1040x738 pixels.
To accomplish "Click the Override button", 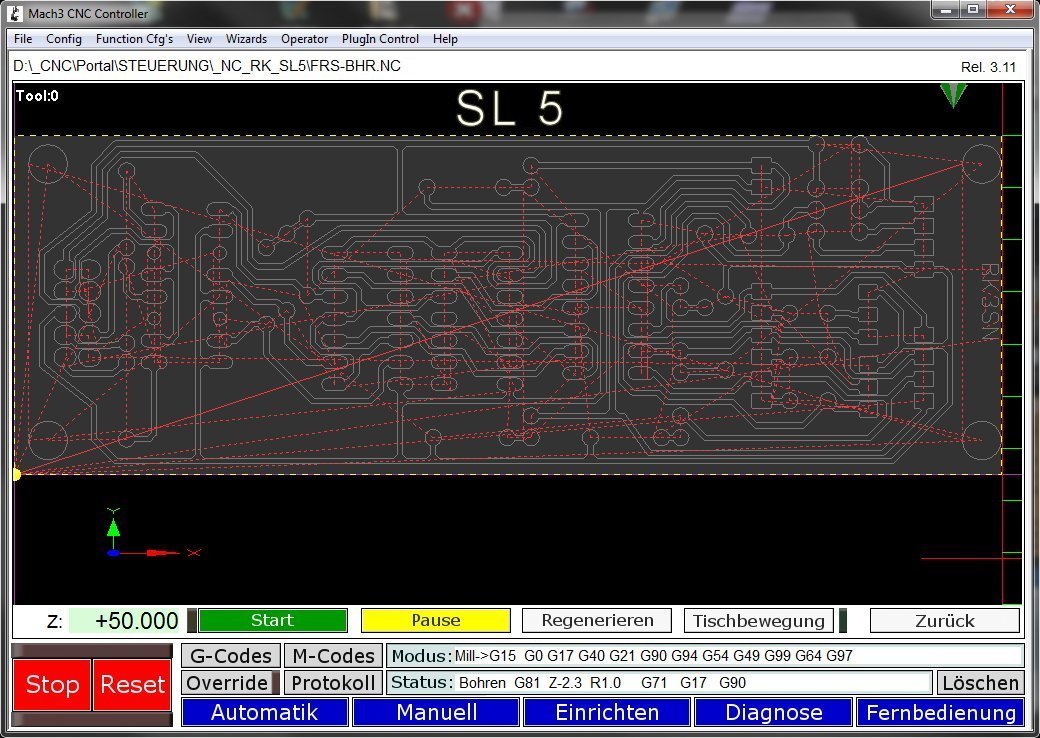I will tap(227, 682).
